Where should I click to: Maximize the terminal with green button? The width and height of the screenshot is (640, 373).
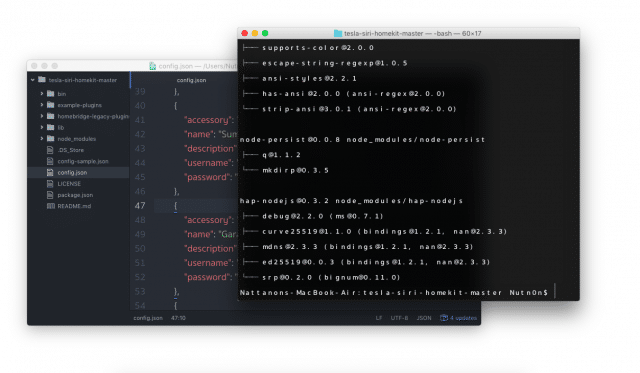point(265,33)
